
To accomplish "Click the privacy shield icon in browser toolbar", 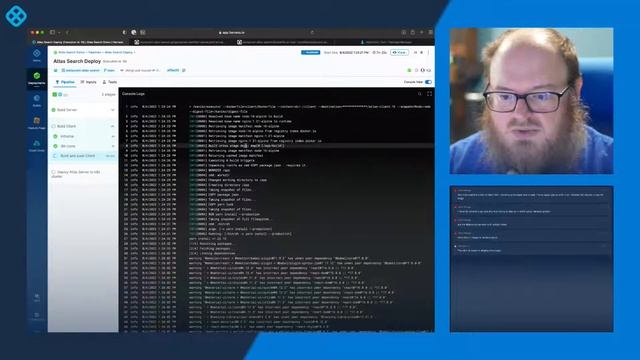I will click(124, 32).
